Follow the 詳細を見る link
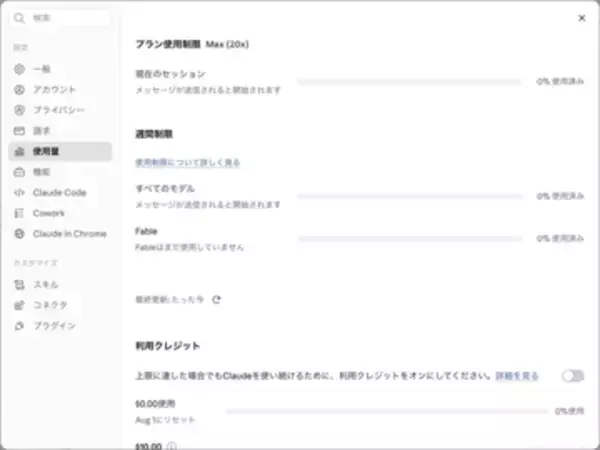This screenshot has height=450, width=600. click(517, 376)
